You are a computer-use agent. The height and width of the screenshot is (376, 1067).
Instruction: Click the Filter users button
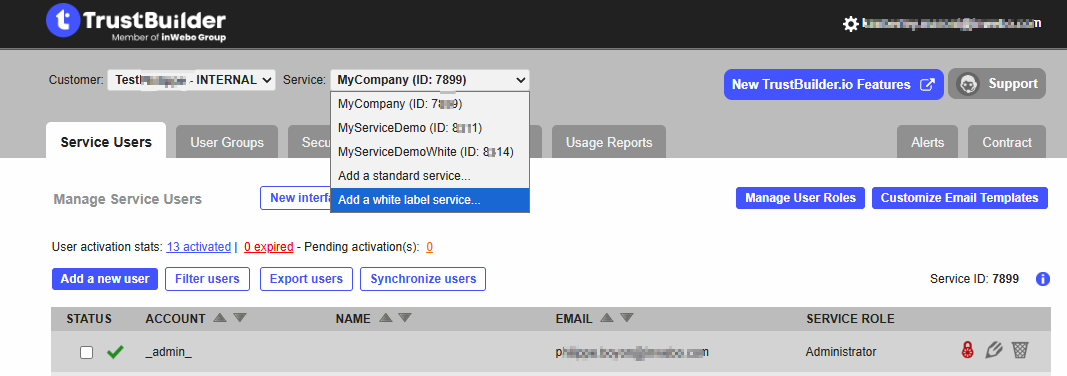[207, 279]
